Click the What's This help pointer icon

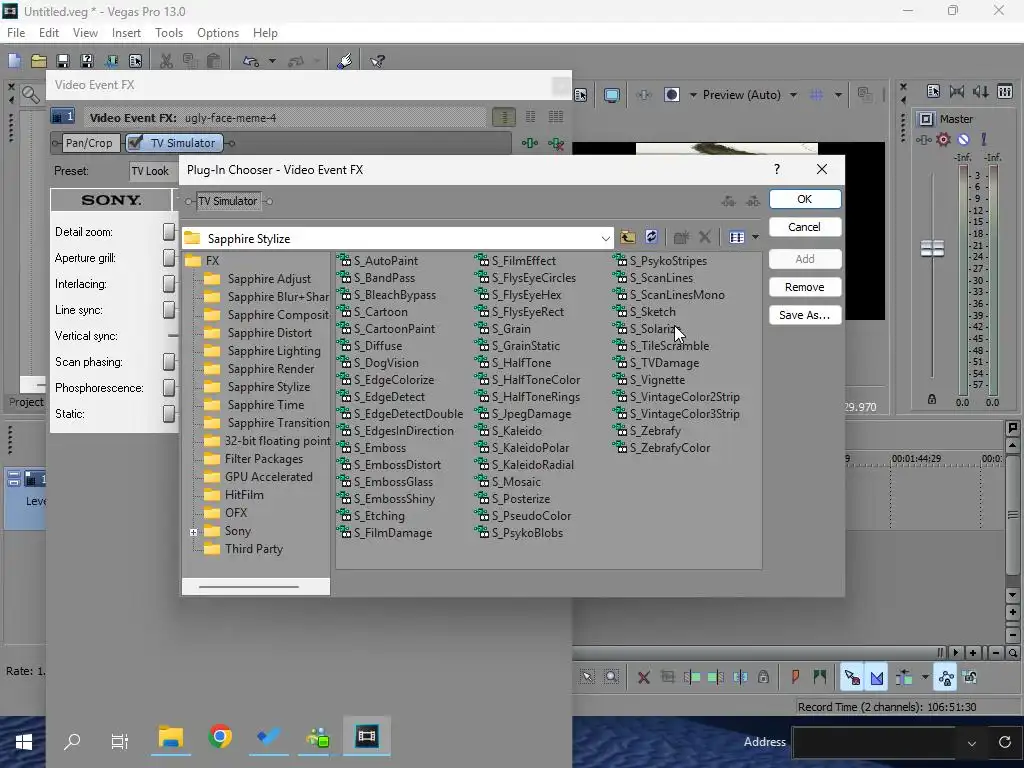click(x=377, y=61)
